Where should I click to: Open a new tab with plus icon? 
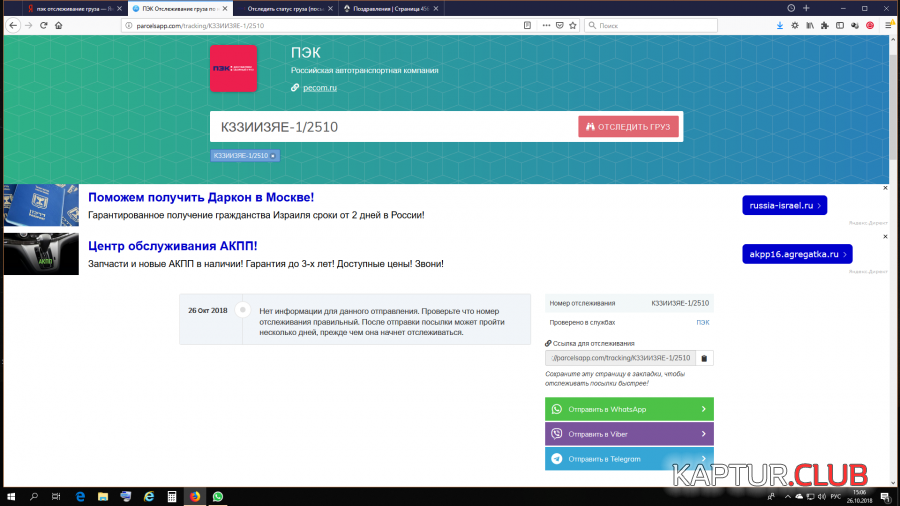pos(806,8)
